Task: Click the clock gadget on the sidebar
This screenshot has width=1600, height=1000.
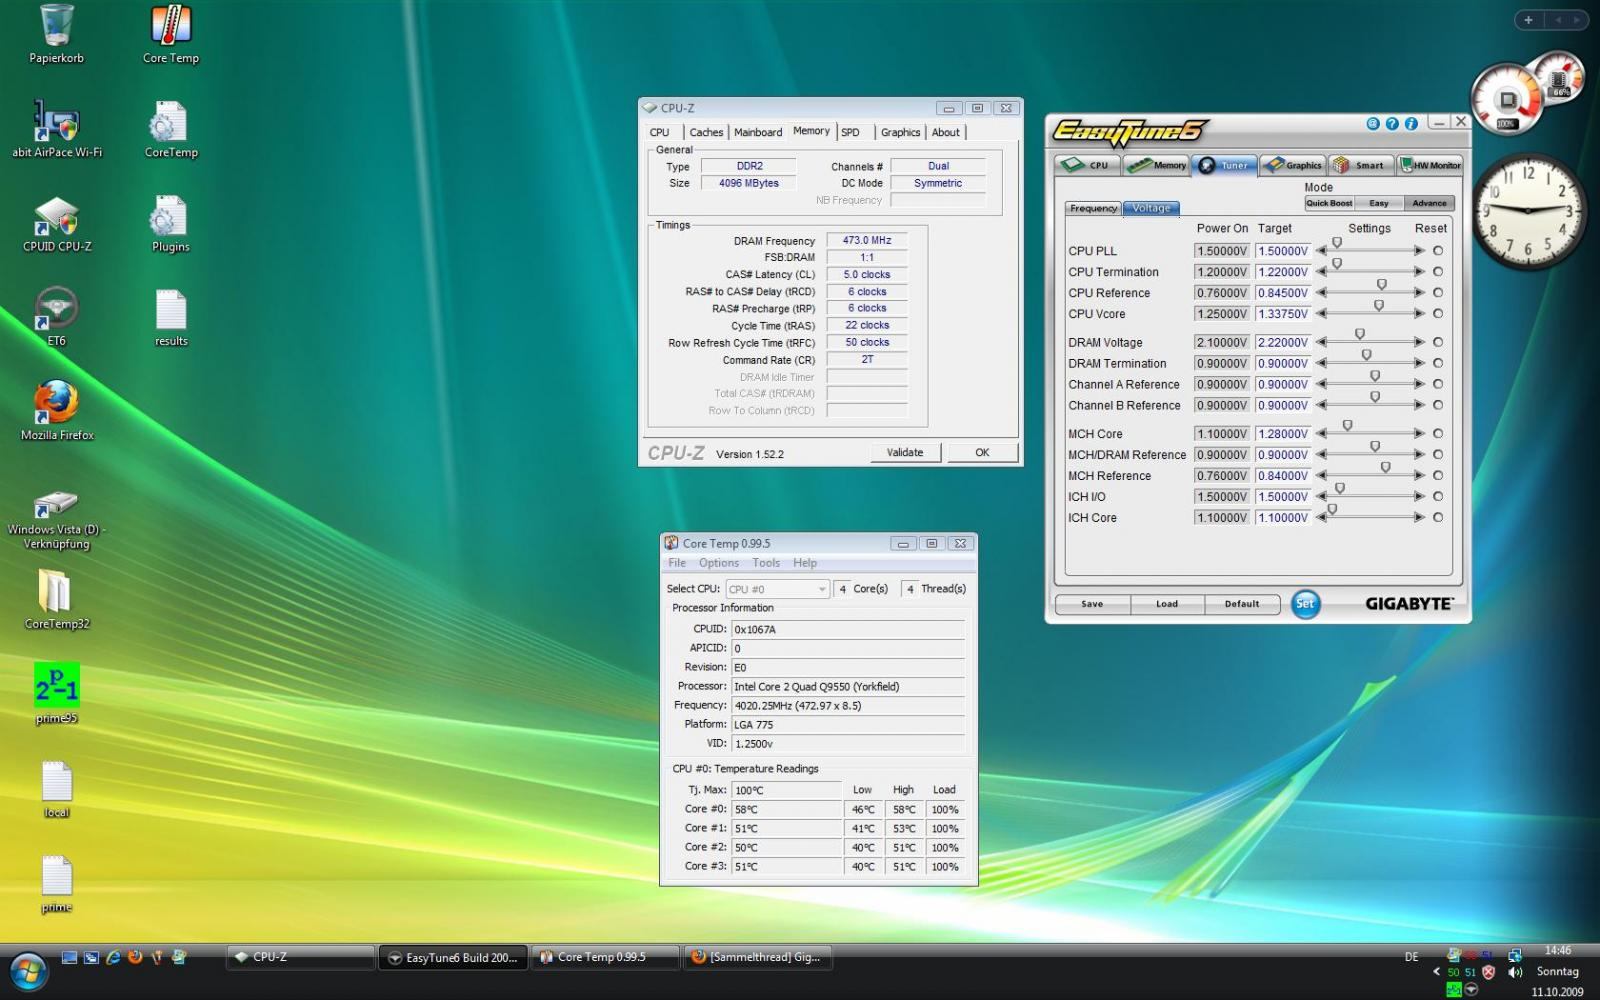Action: [1528, 210]
